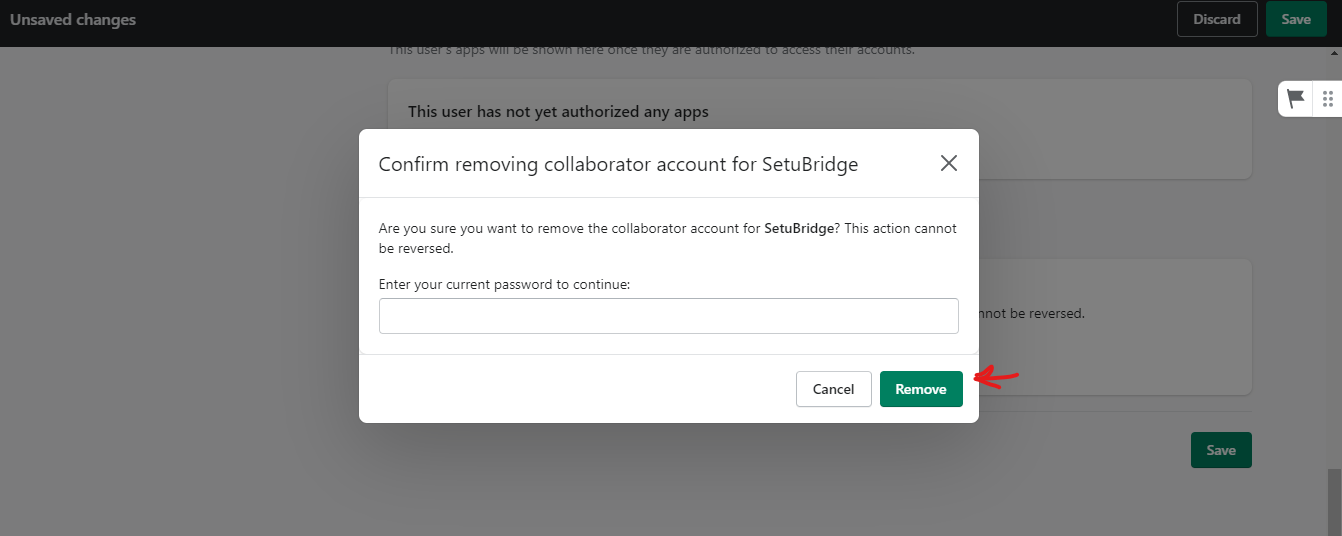Click the bold SetuBridge name in the dialog message

pos(799,228)
